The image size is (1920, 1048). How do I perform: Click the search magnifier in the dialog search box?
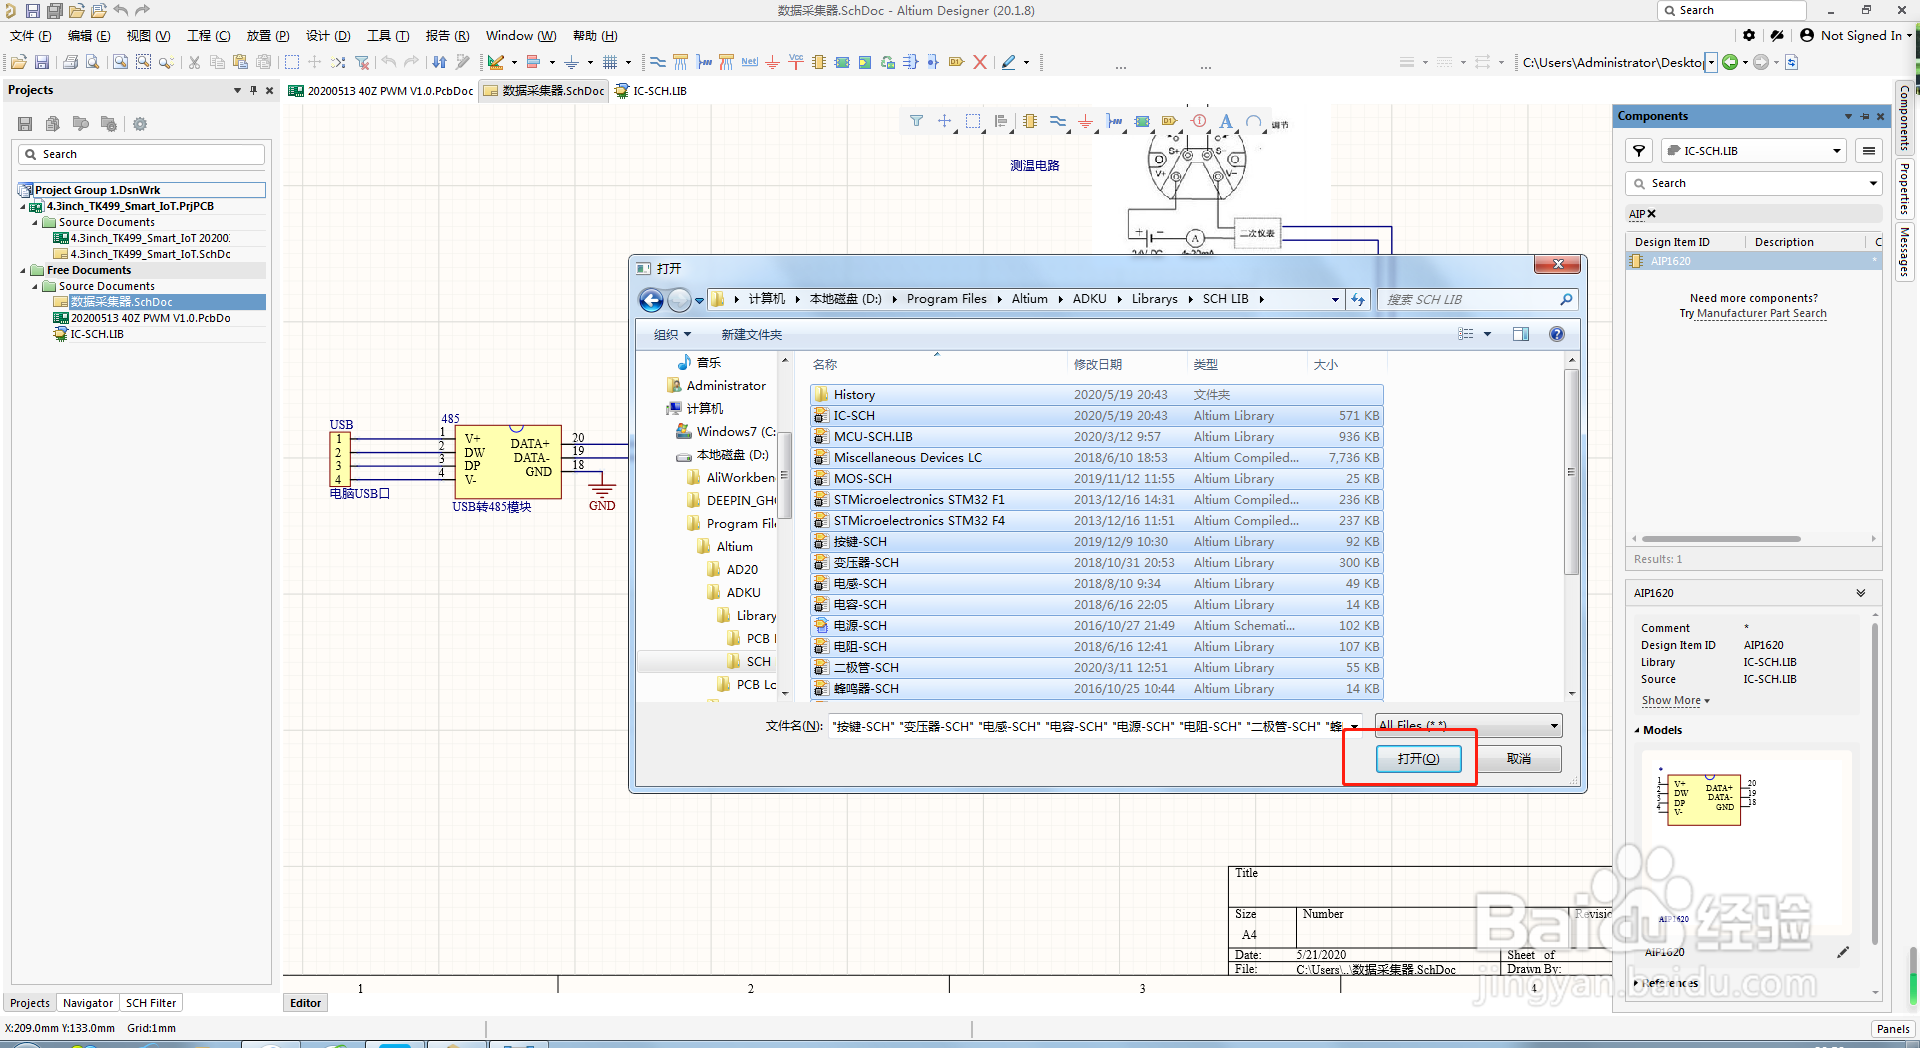(1566, 299)
